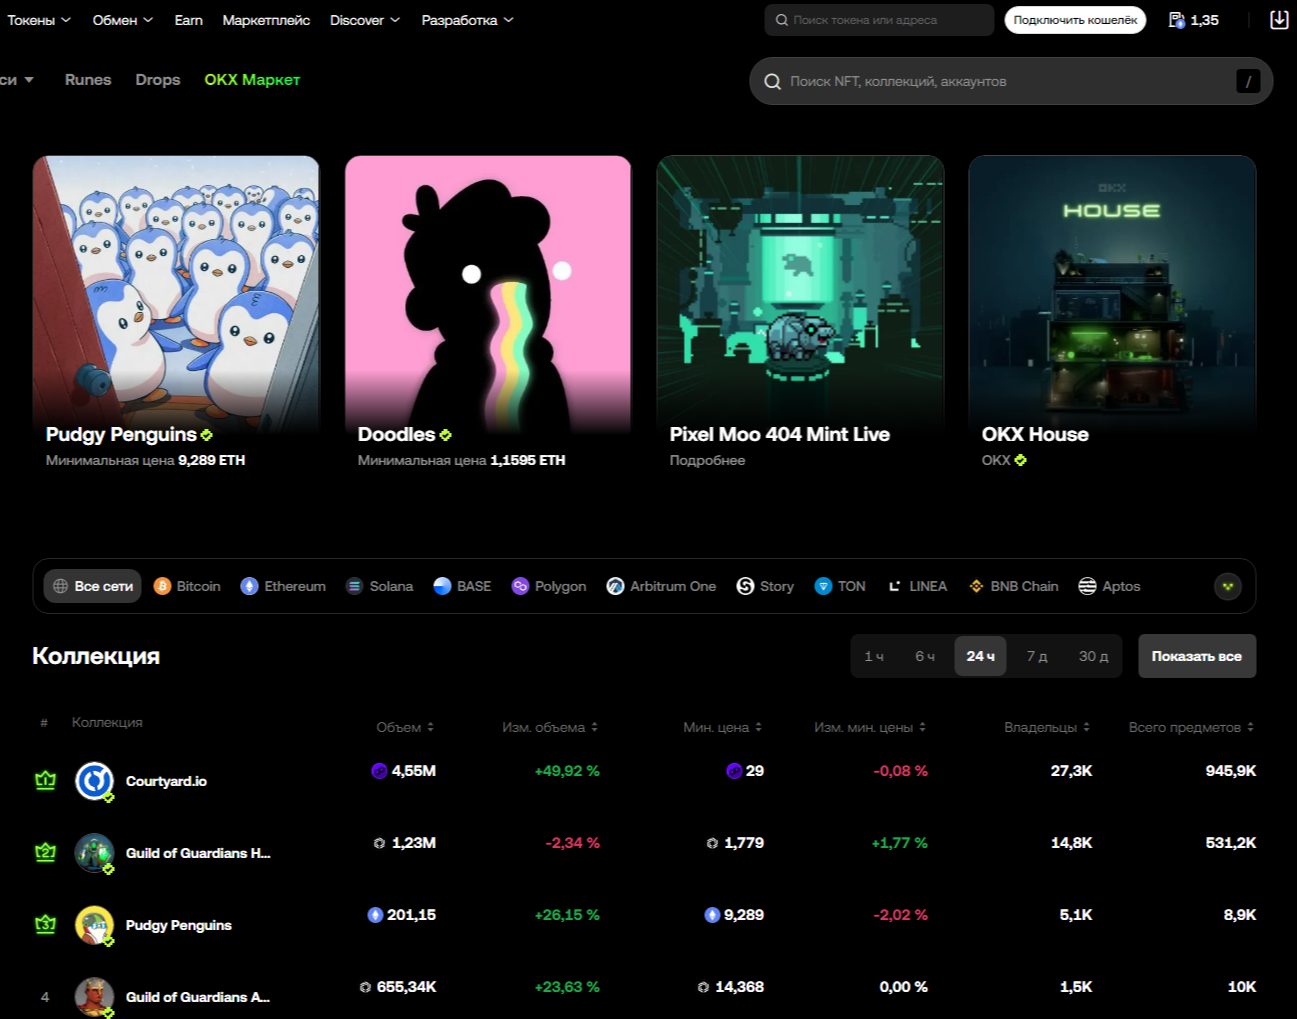The height and width of the screenshot is (1019, 1297).
Task: Click the verified badge next to Doodles title
Action: tap(445, 435)
